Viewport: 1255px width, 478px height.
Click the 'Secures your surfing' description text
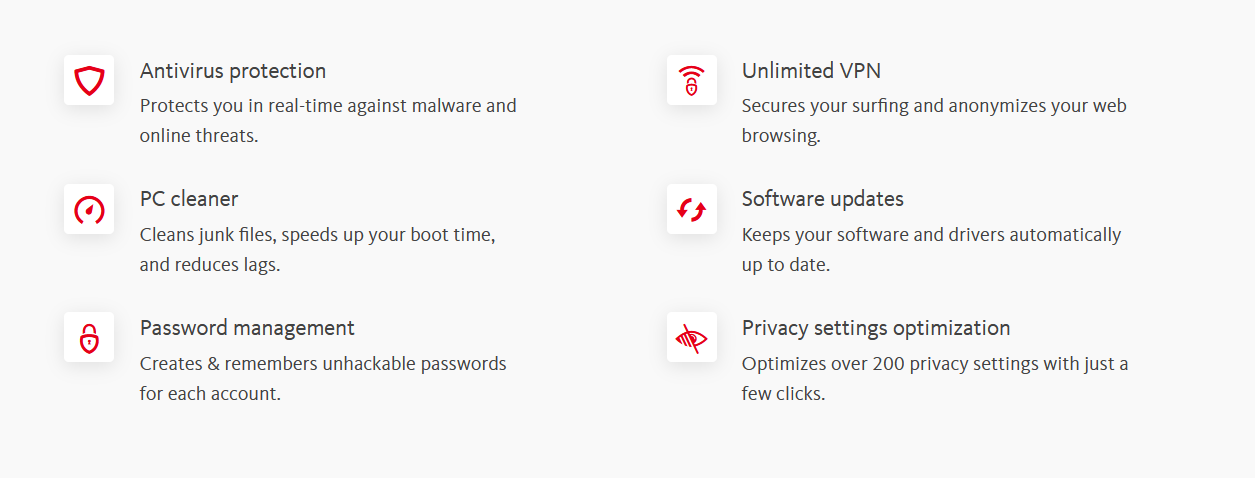pos(933,106)
